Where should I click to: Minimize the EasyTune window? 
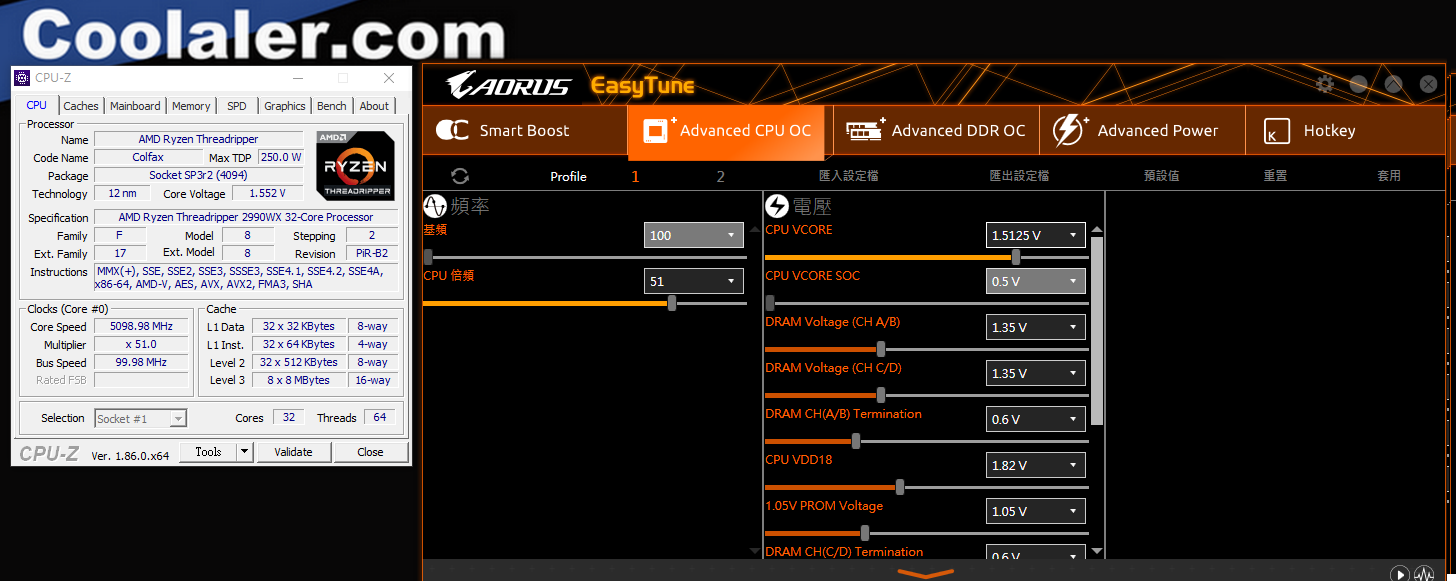pyautogui.click(x=1358, y=85)
